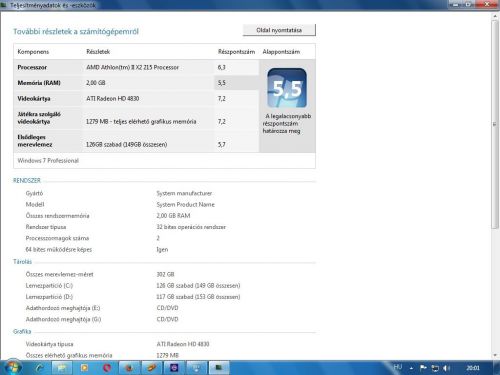Click 'További részletek a számítógépemről' heading
This screenshot has height=375, width=500.
click(x=76, y=32)
